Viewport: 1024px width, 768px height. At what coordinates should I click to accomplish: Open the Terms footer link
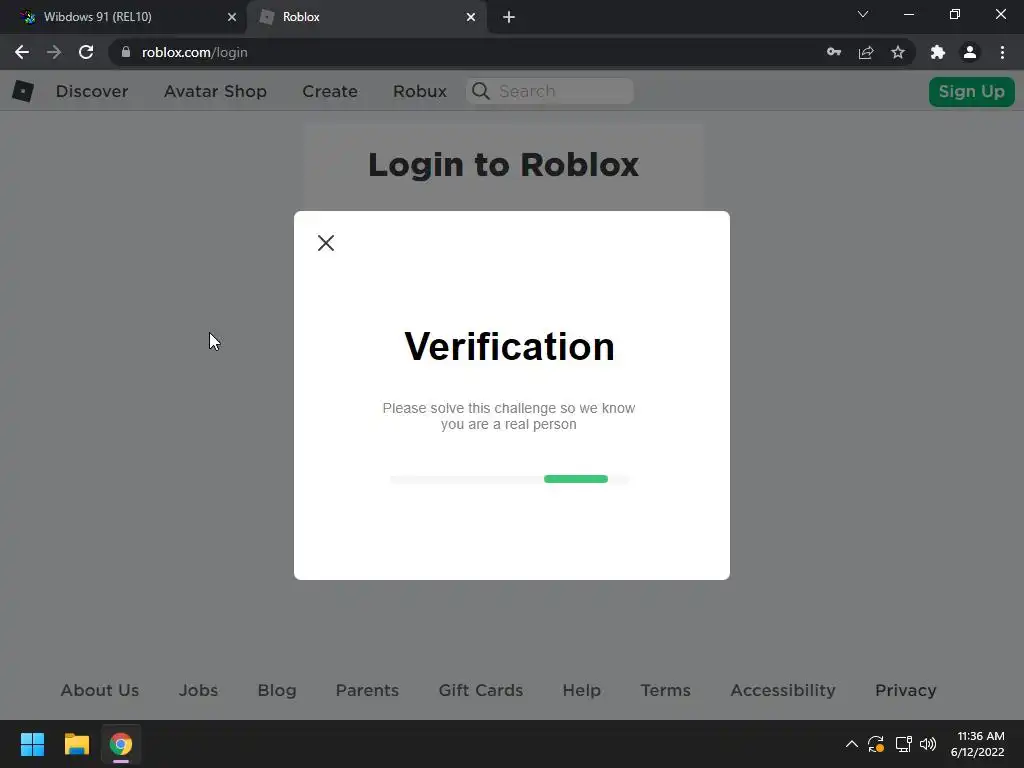click(665, 690)
